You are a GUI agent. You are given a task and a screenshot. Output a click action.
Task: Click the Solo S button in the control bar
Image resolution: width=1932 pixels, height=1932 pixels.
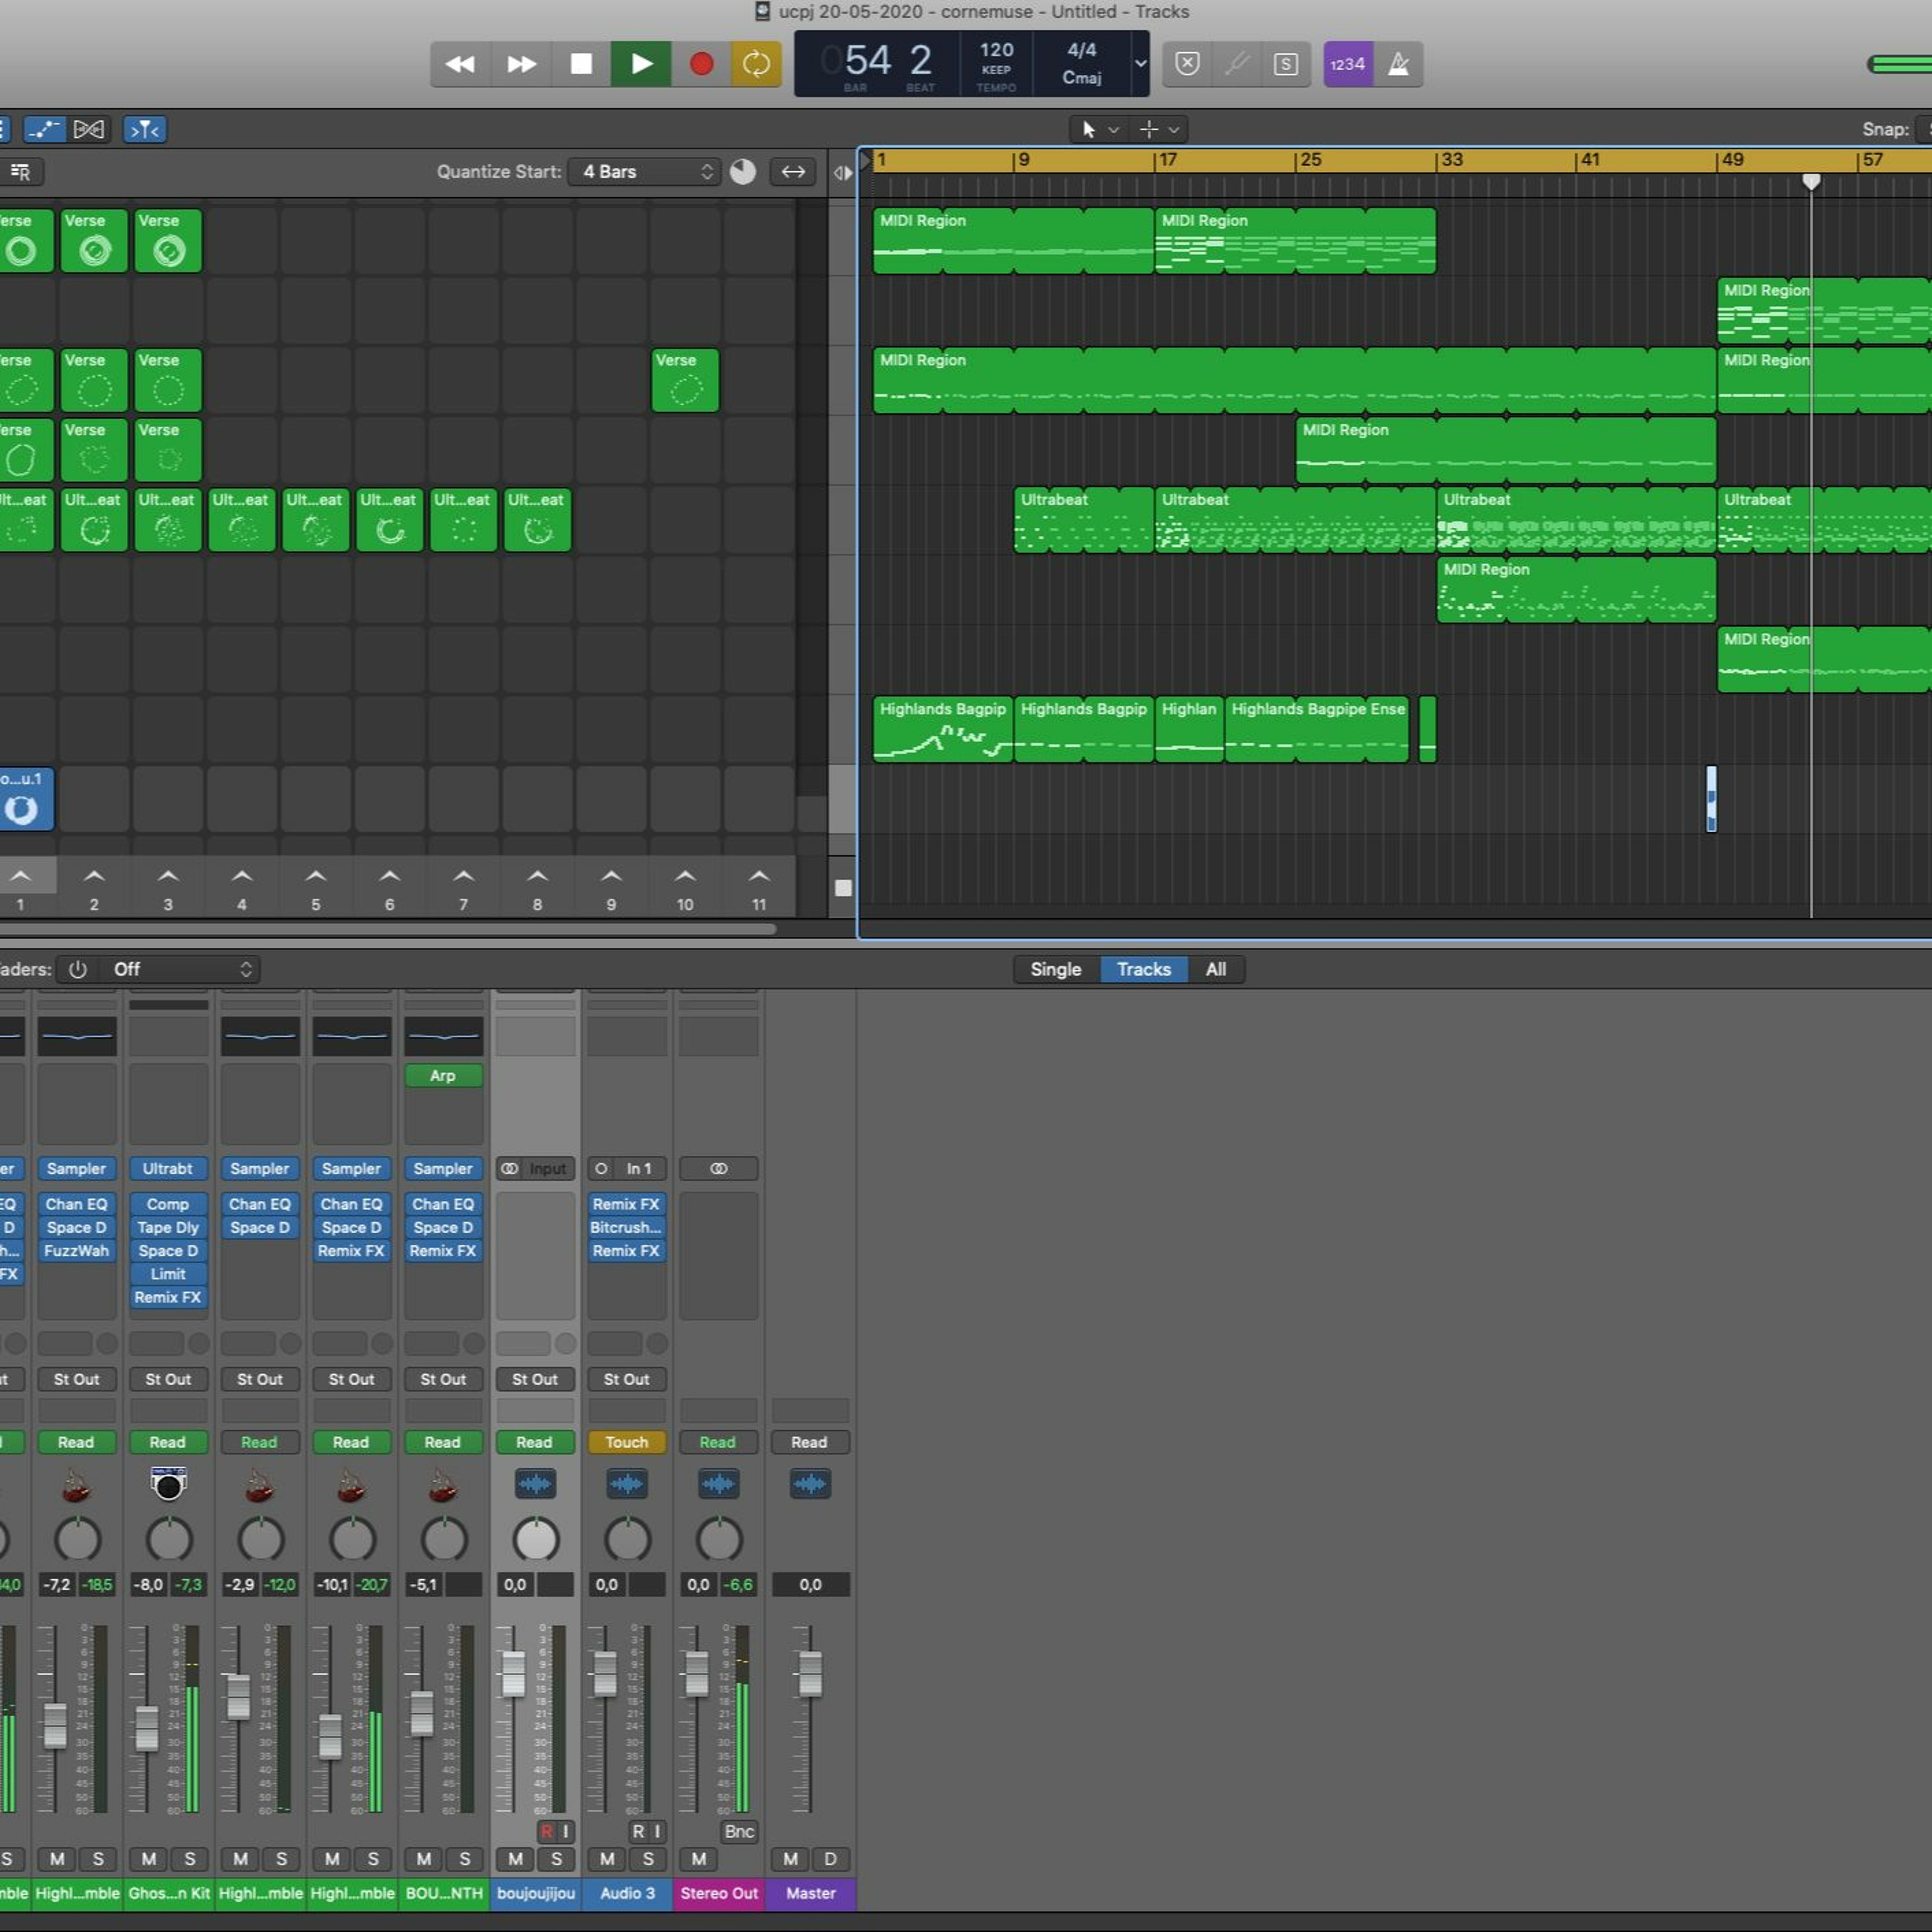pos(1285,64)
